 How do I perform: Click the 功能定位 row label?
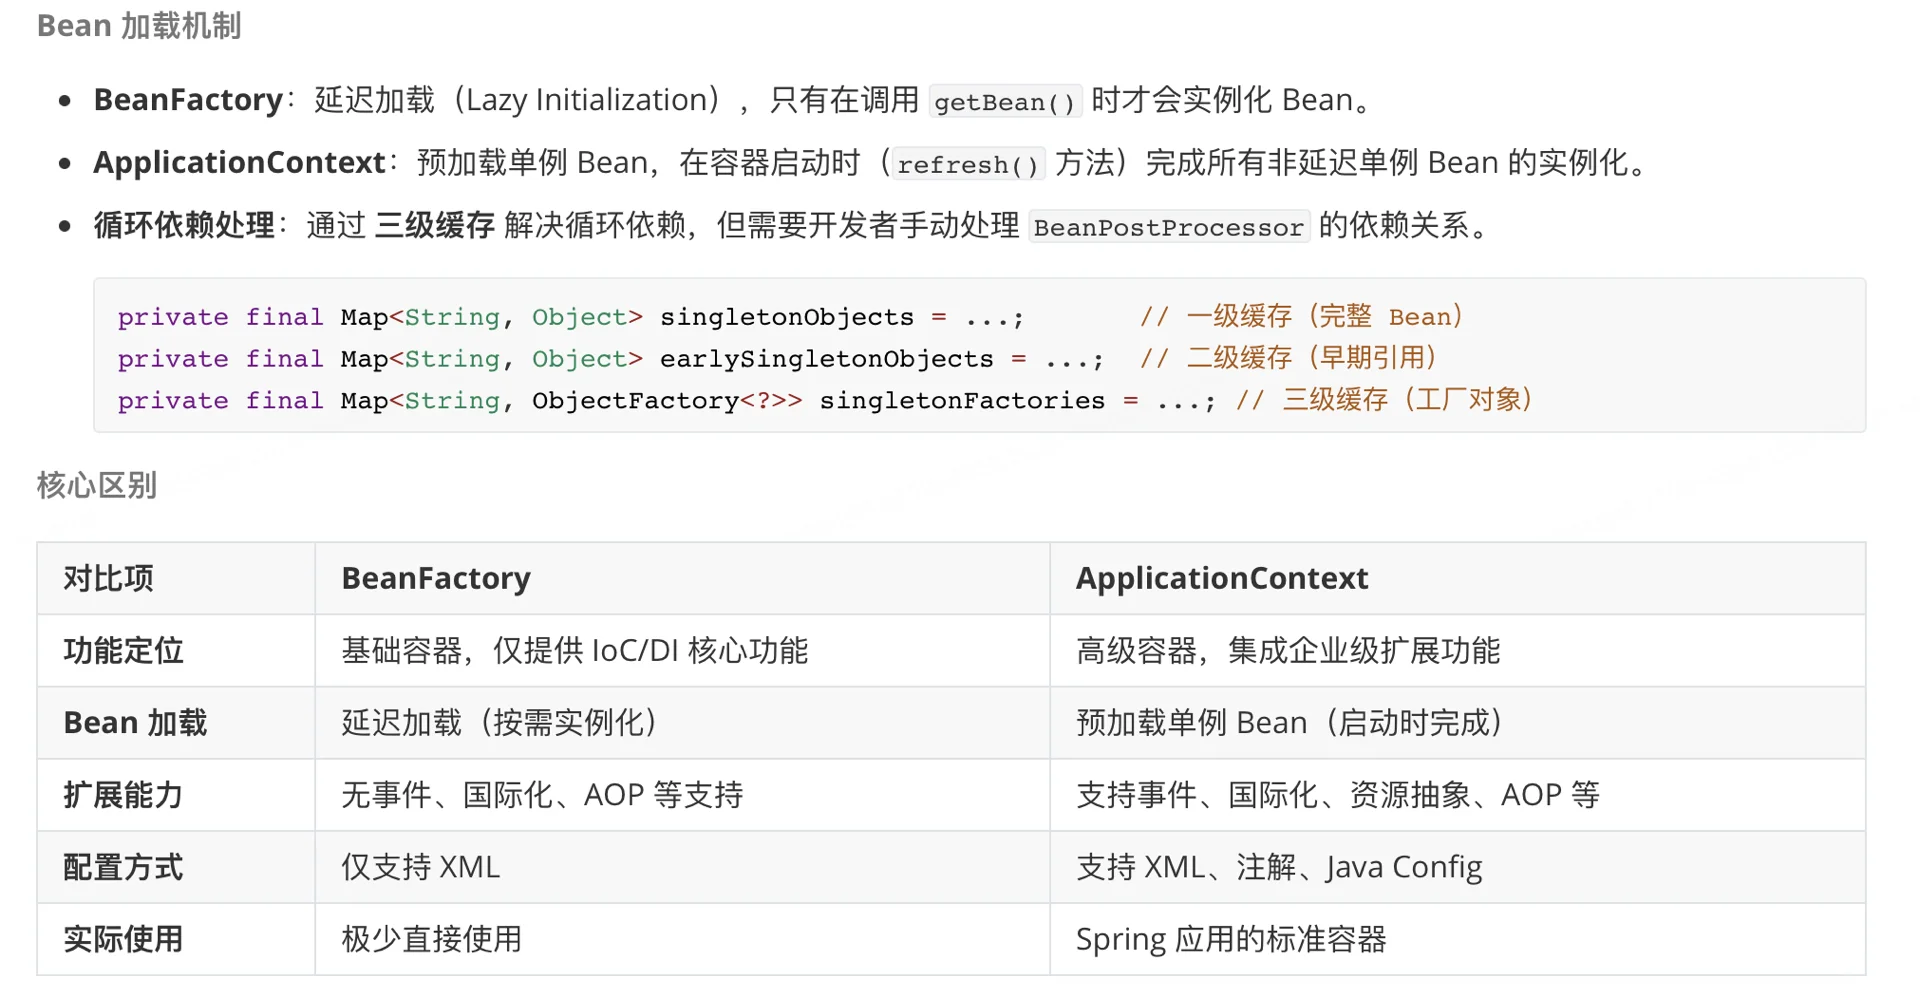click(122, 651)
